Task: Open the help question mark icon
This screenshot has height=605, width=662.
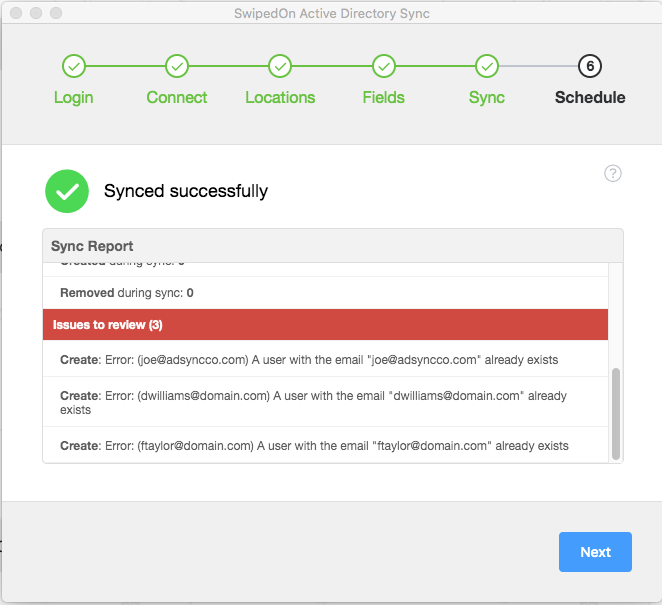Action: tap(613, 173)
